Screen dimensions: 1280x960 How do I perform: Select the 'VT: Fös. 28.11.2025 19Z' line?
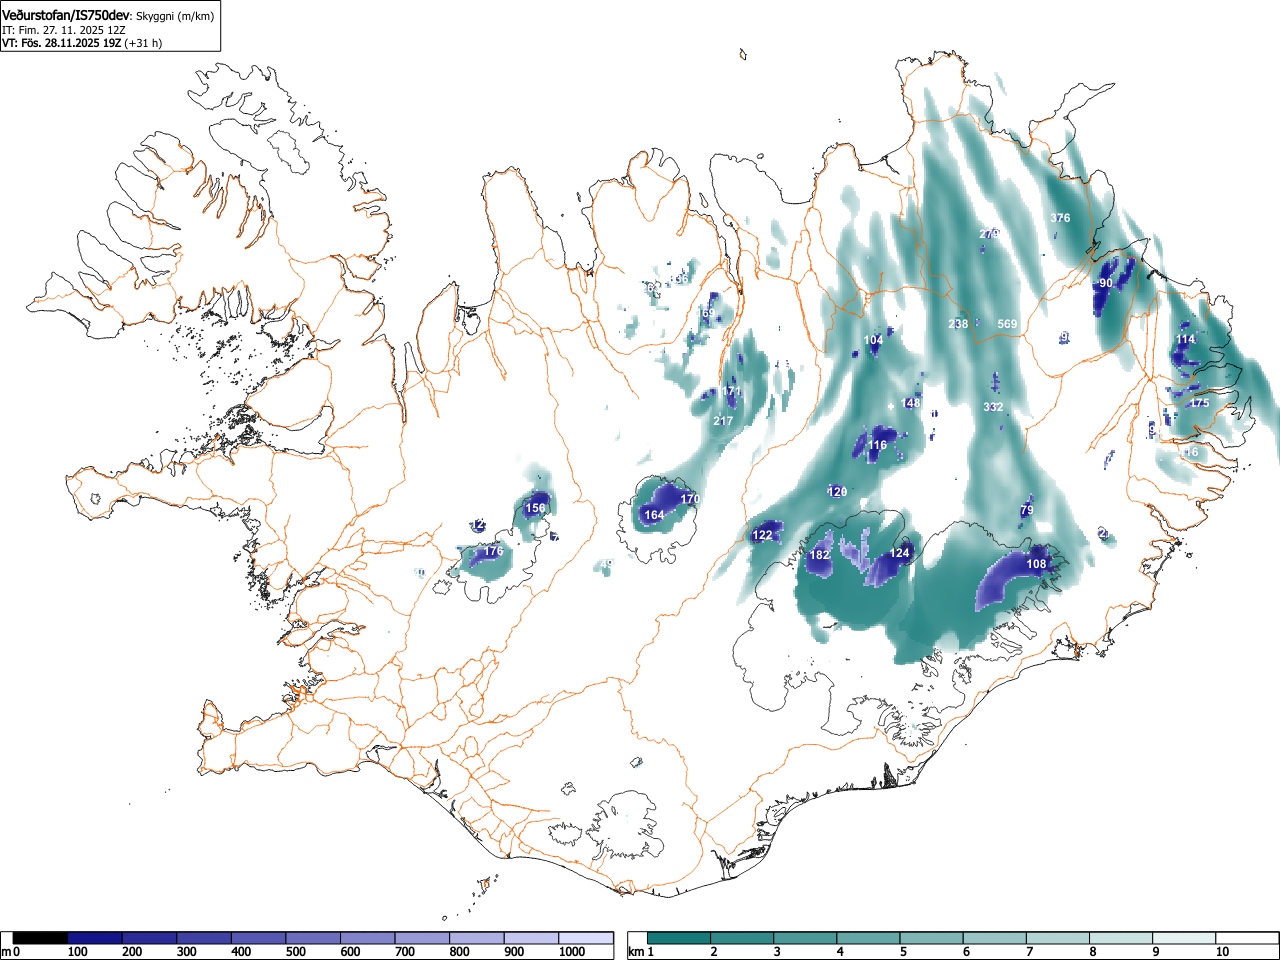pyautogui.click(x=62, y=43)
